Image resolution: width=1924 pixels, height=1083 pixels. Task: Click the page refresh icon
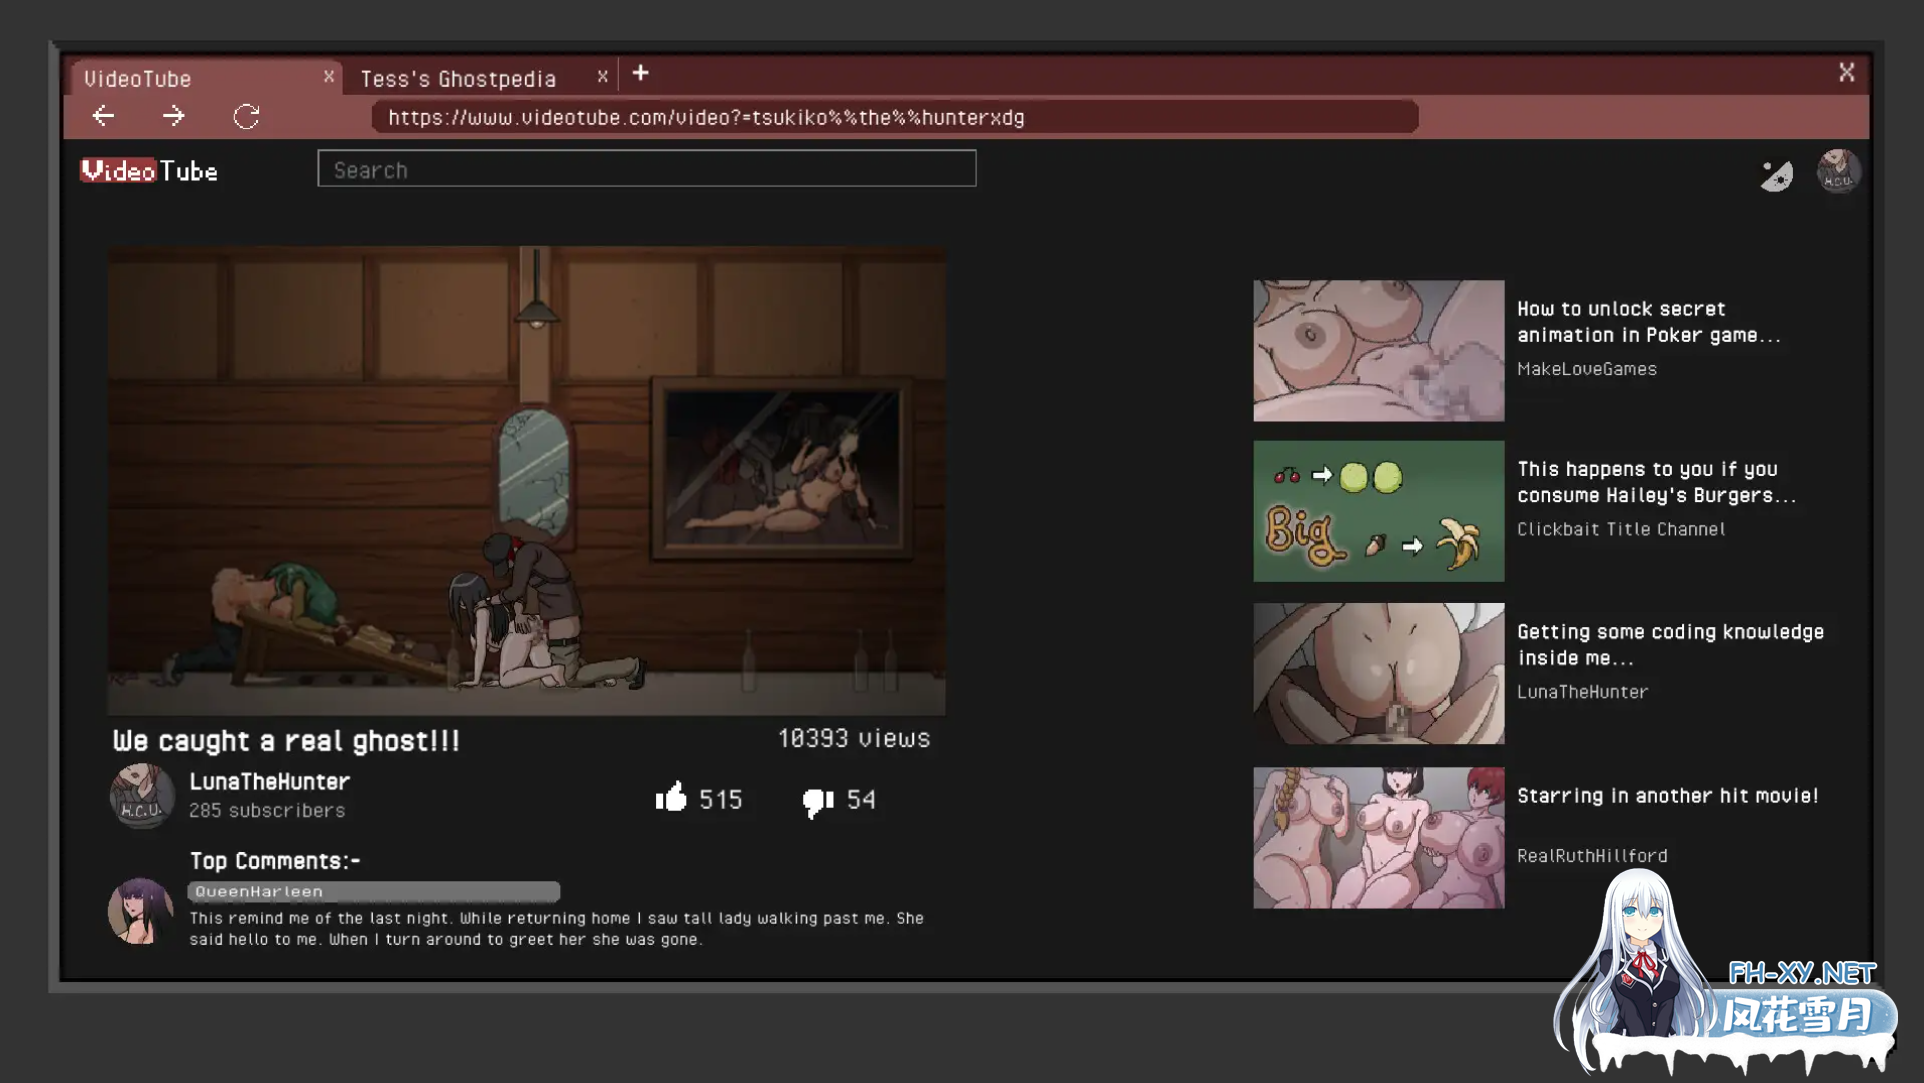(246, 116)
